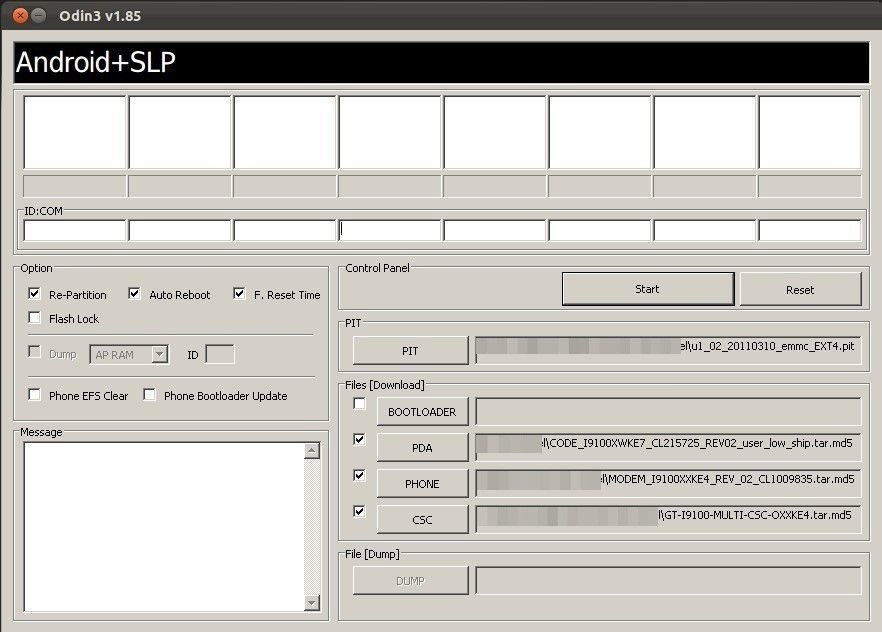Viewport: 882px width, 632px height.
Task: Close the Odin3 window
Action: (x=20, y=15)
